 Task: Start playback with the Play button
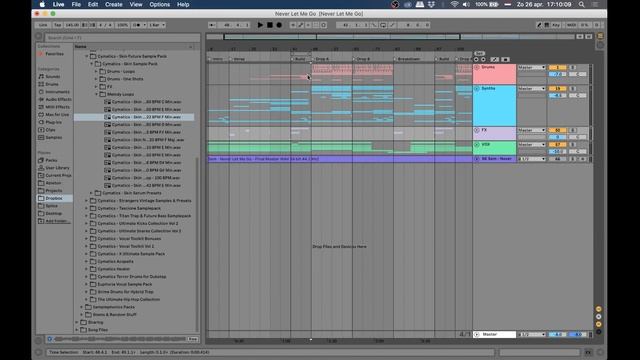click(x=260, y=25)
